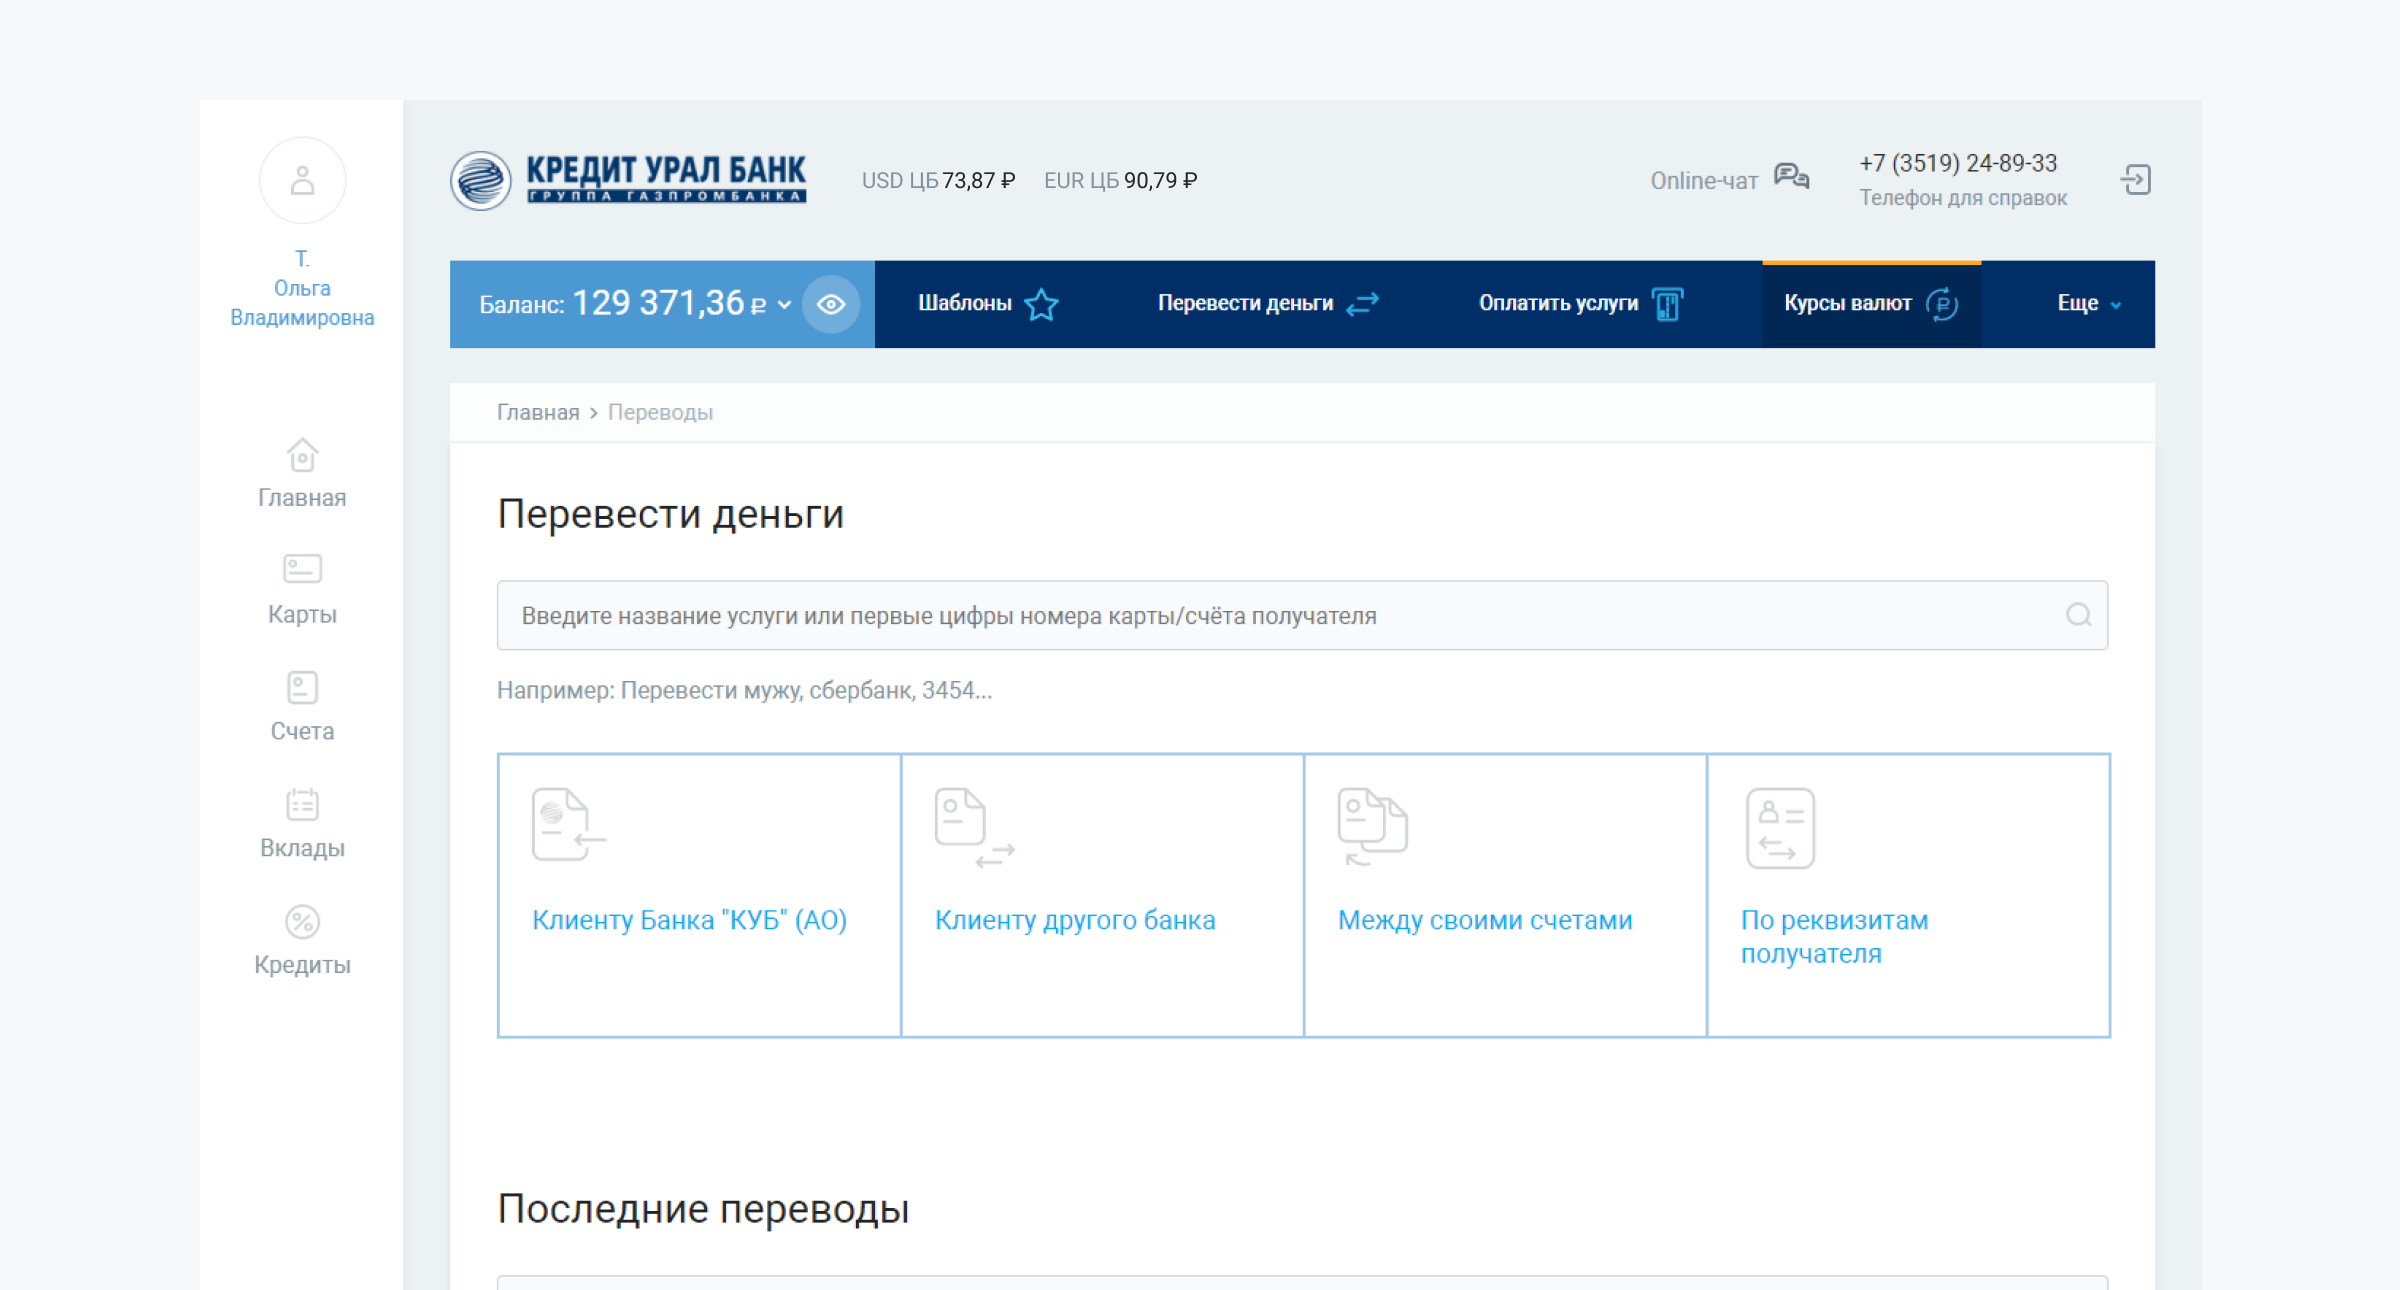Go to Главная in breadcrumb
This screenshot has height=1290, width=2400.
pos(538,412)
